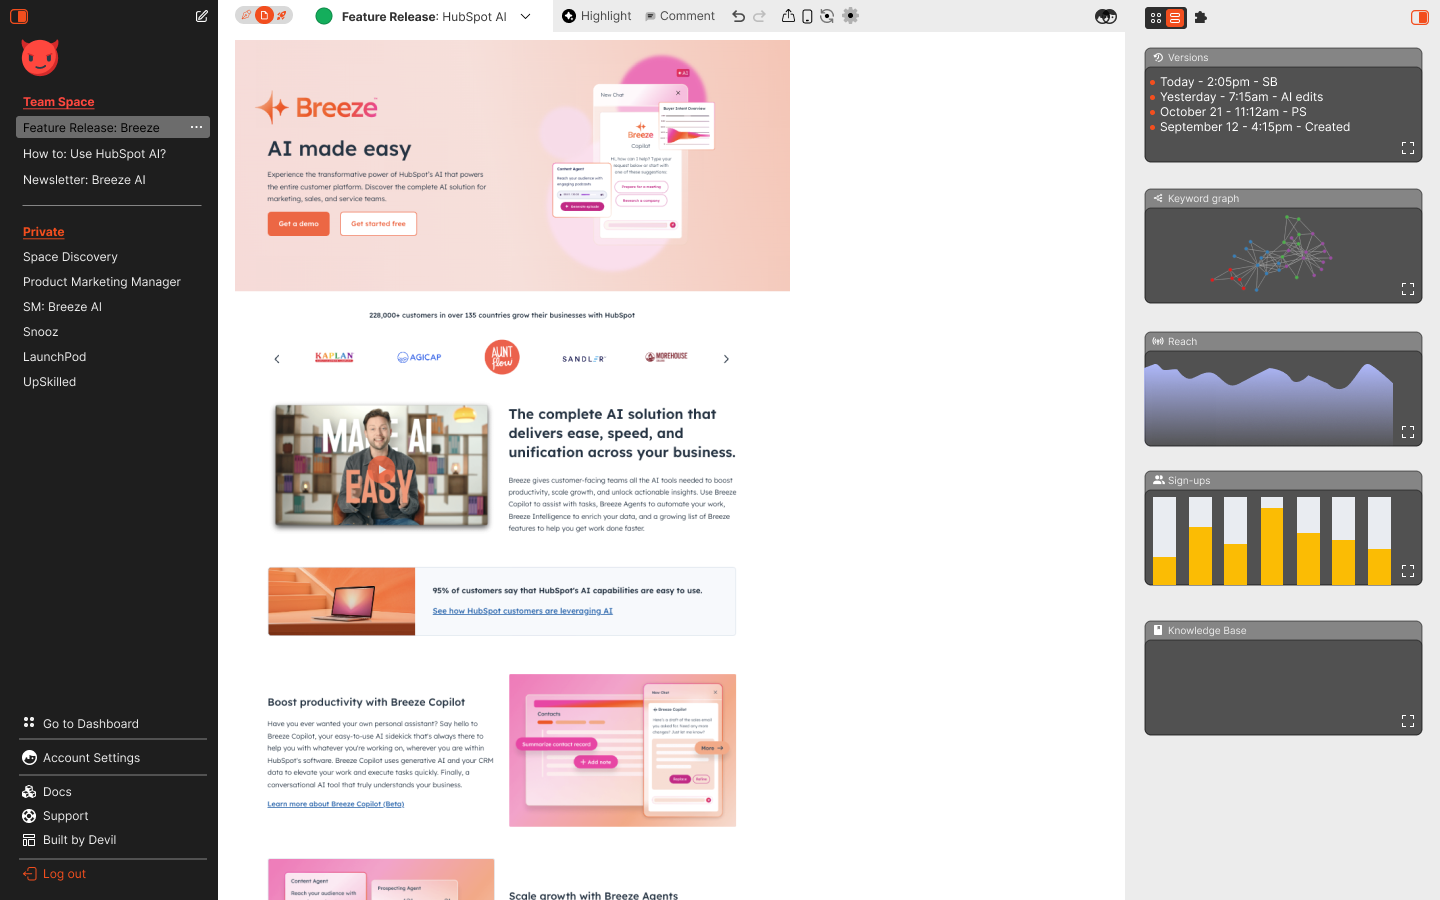The width and height of the screenshot is (1440, 900).
Task: Click the Knowledge Base book icon
Action: [x=1158, y=630]
